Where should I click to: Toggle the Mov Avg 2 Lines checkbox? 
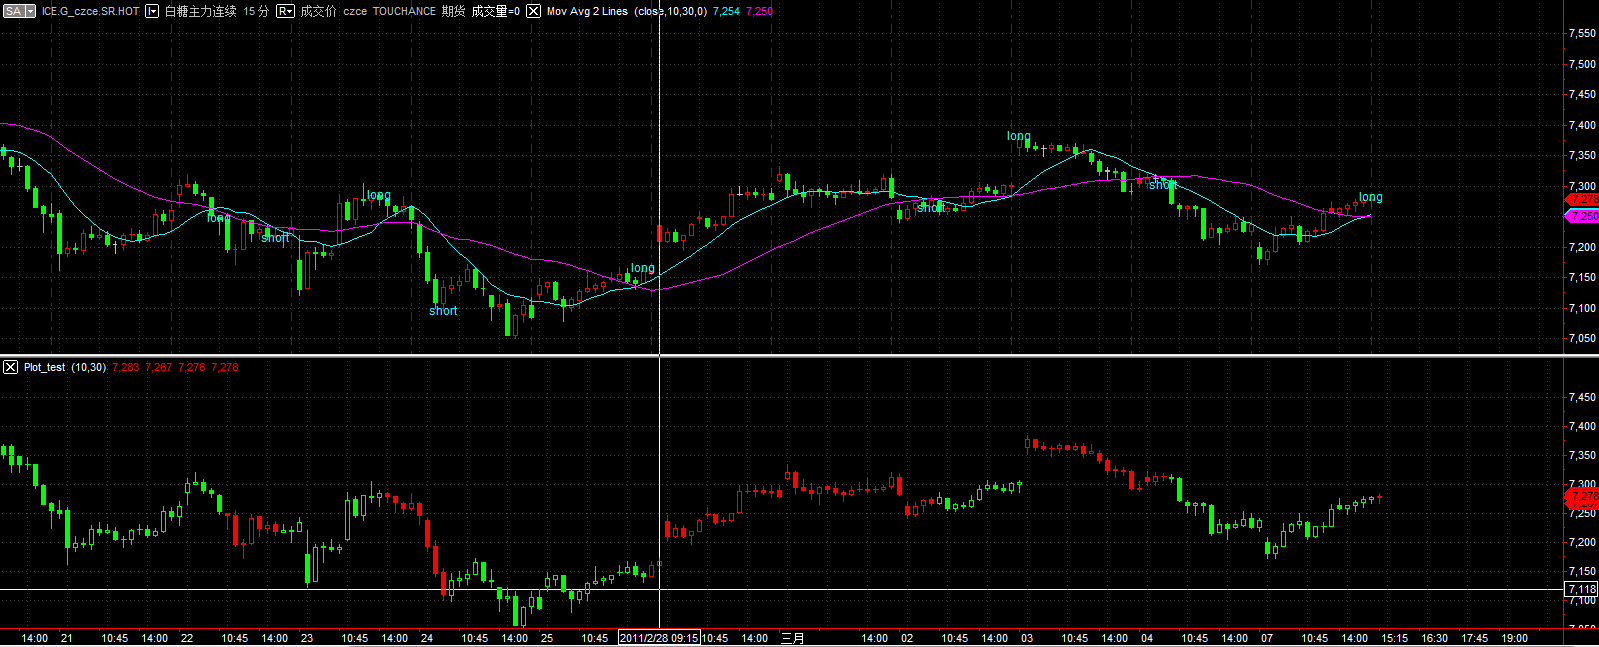pyautogui.click(x=533, y=11)
